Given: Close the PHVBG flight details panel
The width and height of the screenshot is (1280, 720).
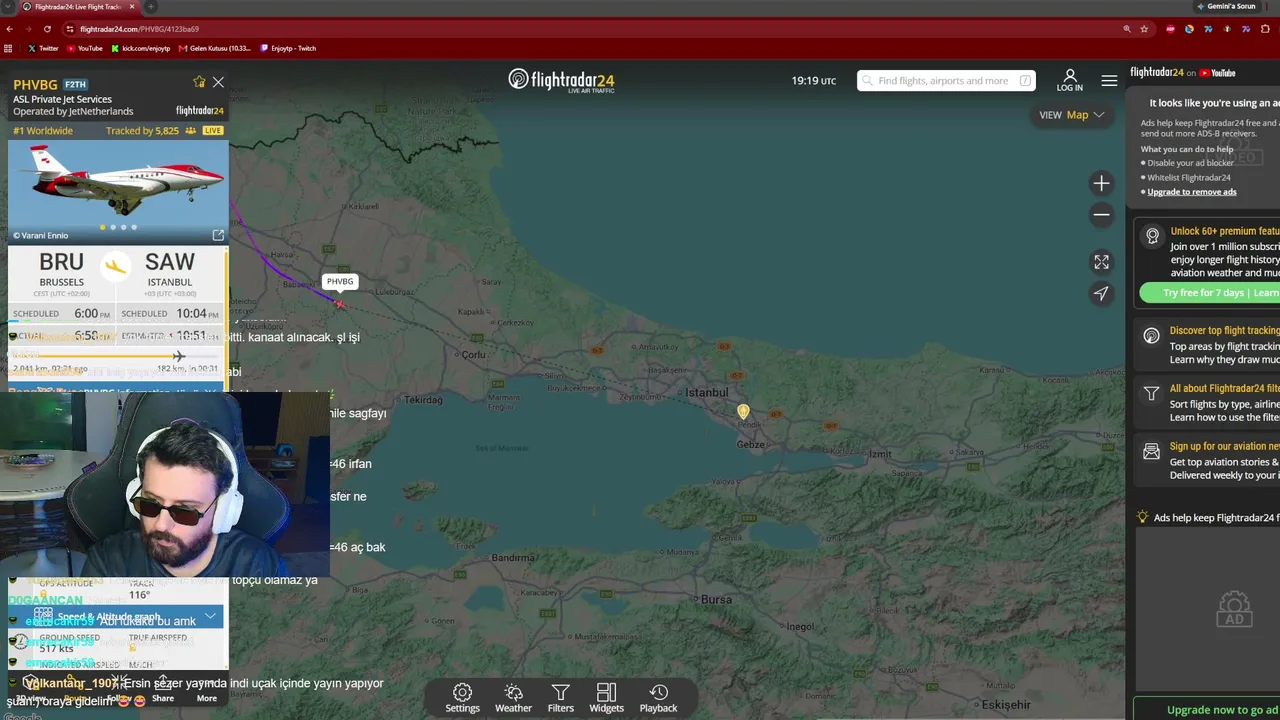Looking at the screenshot, I should click(218, 82).
